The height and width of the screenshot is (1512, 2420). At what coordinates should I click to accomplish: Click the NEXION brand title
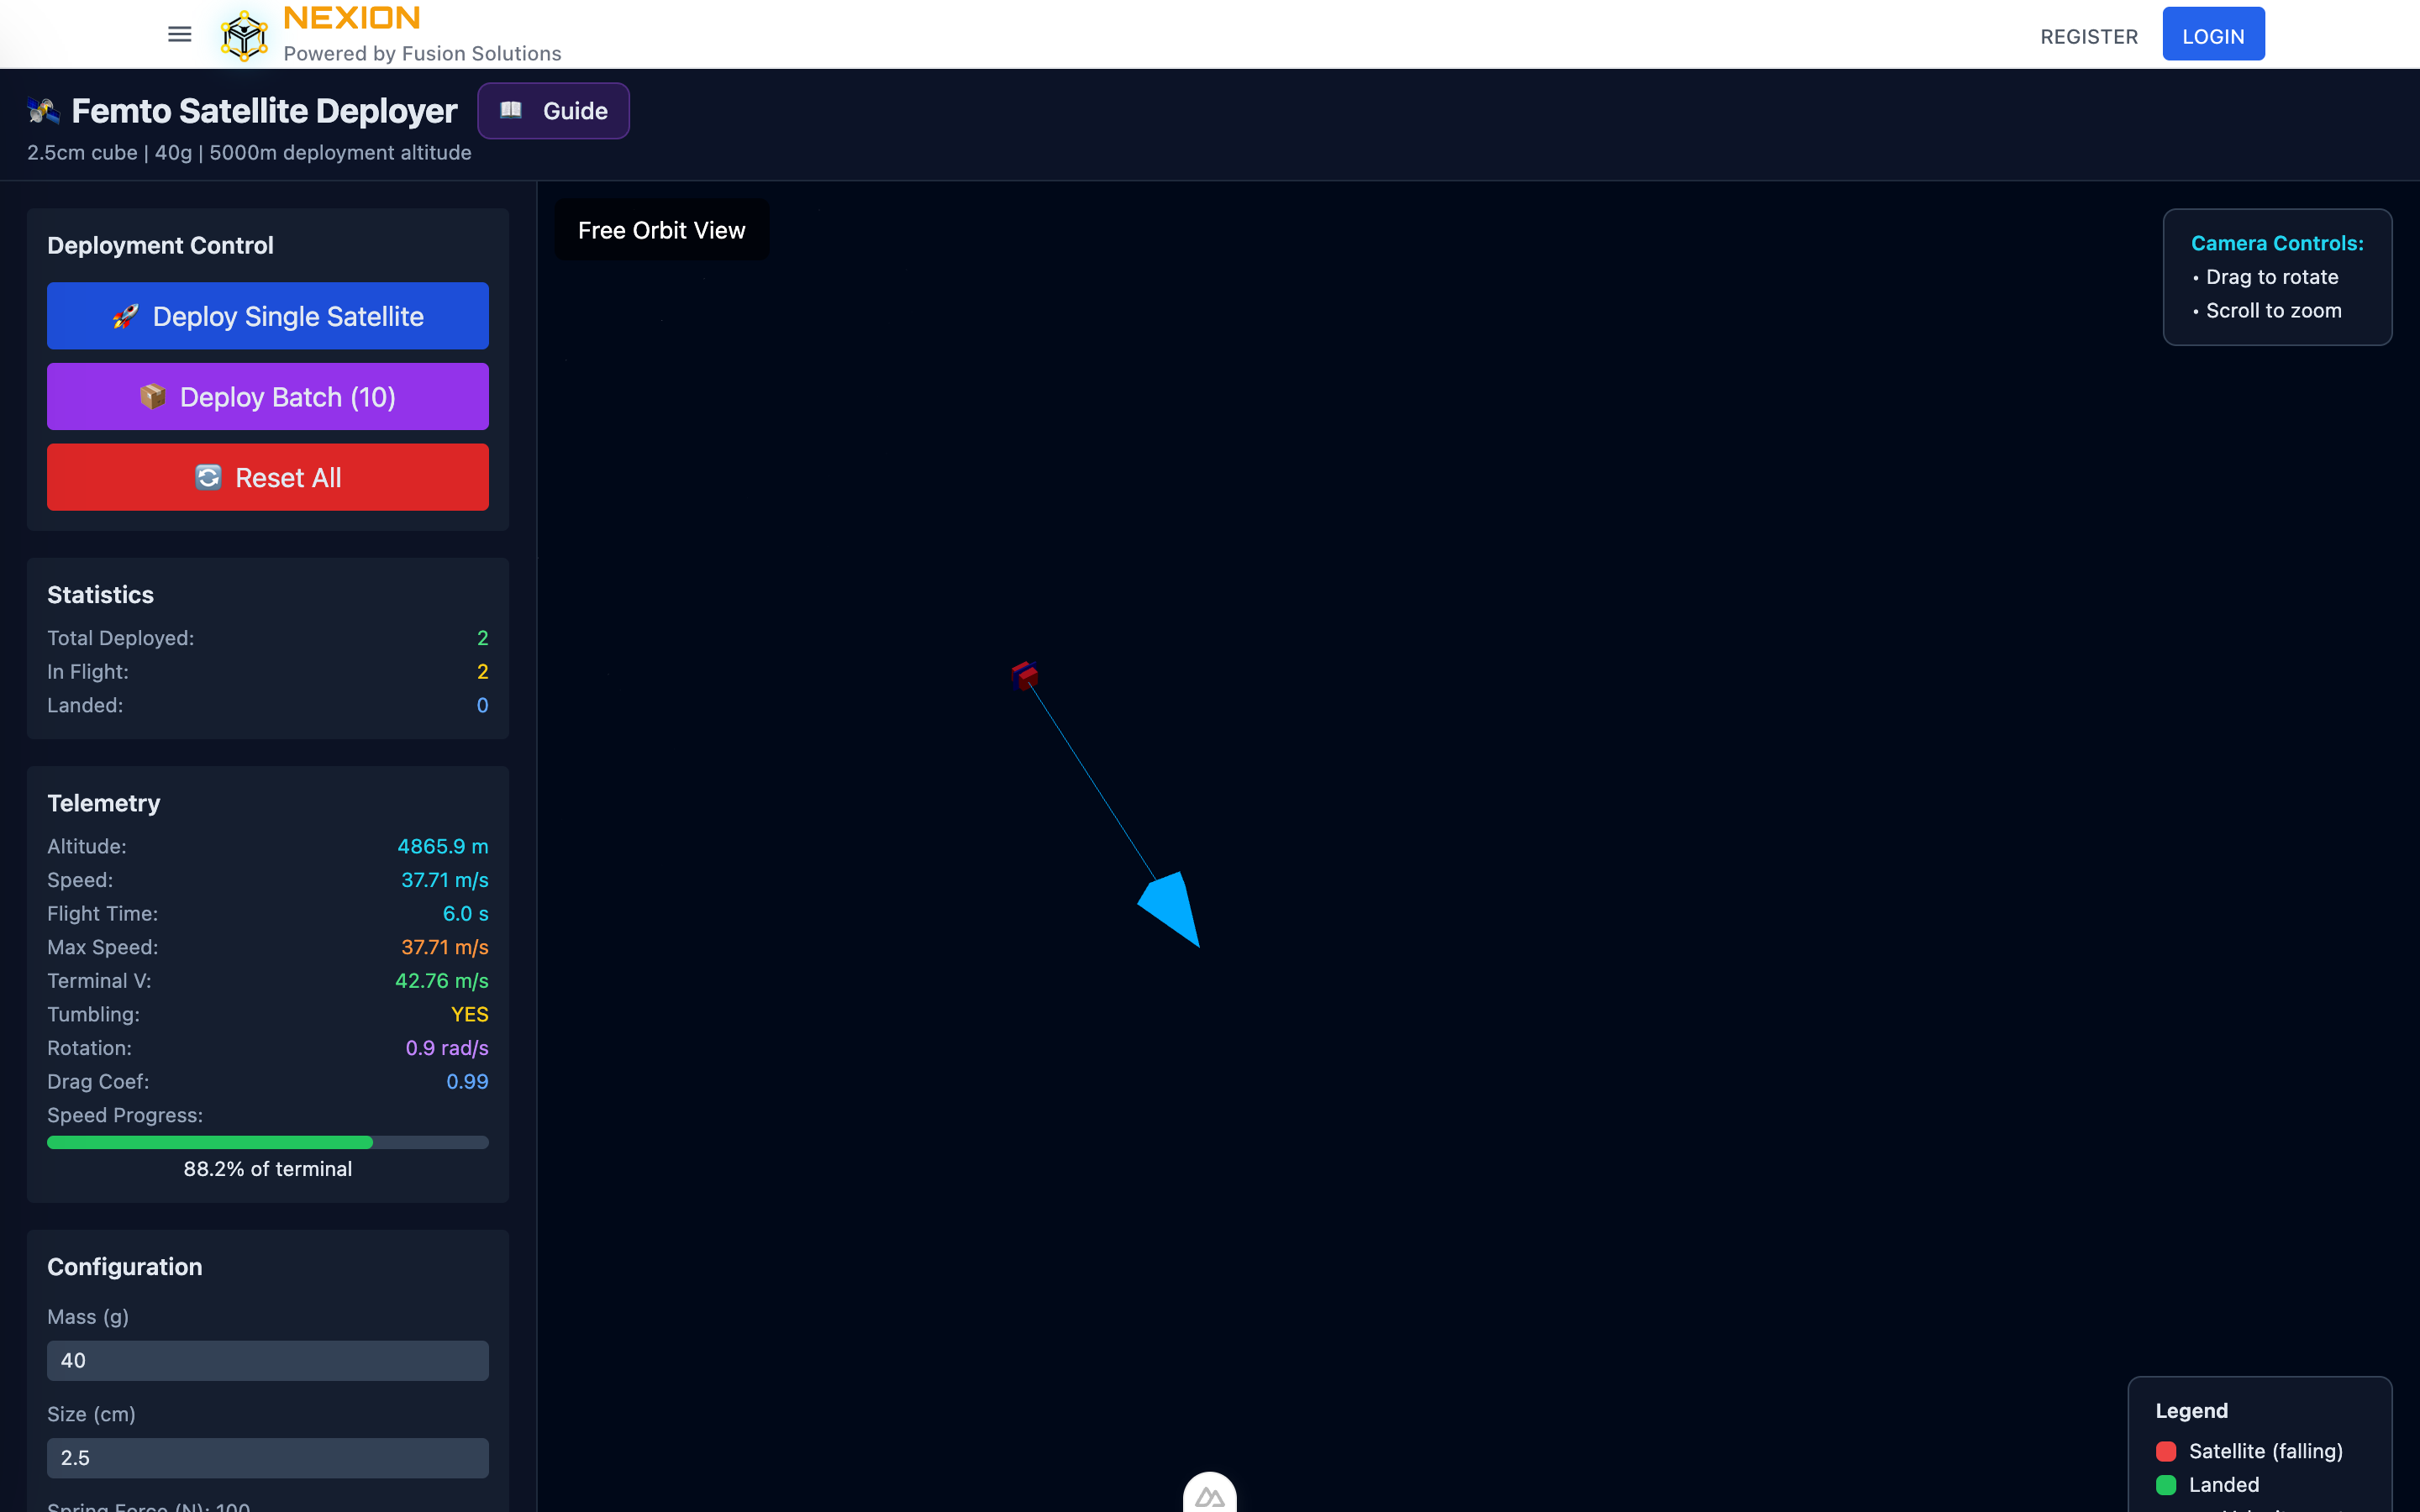[x=352, y=18]
